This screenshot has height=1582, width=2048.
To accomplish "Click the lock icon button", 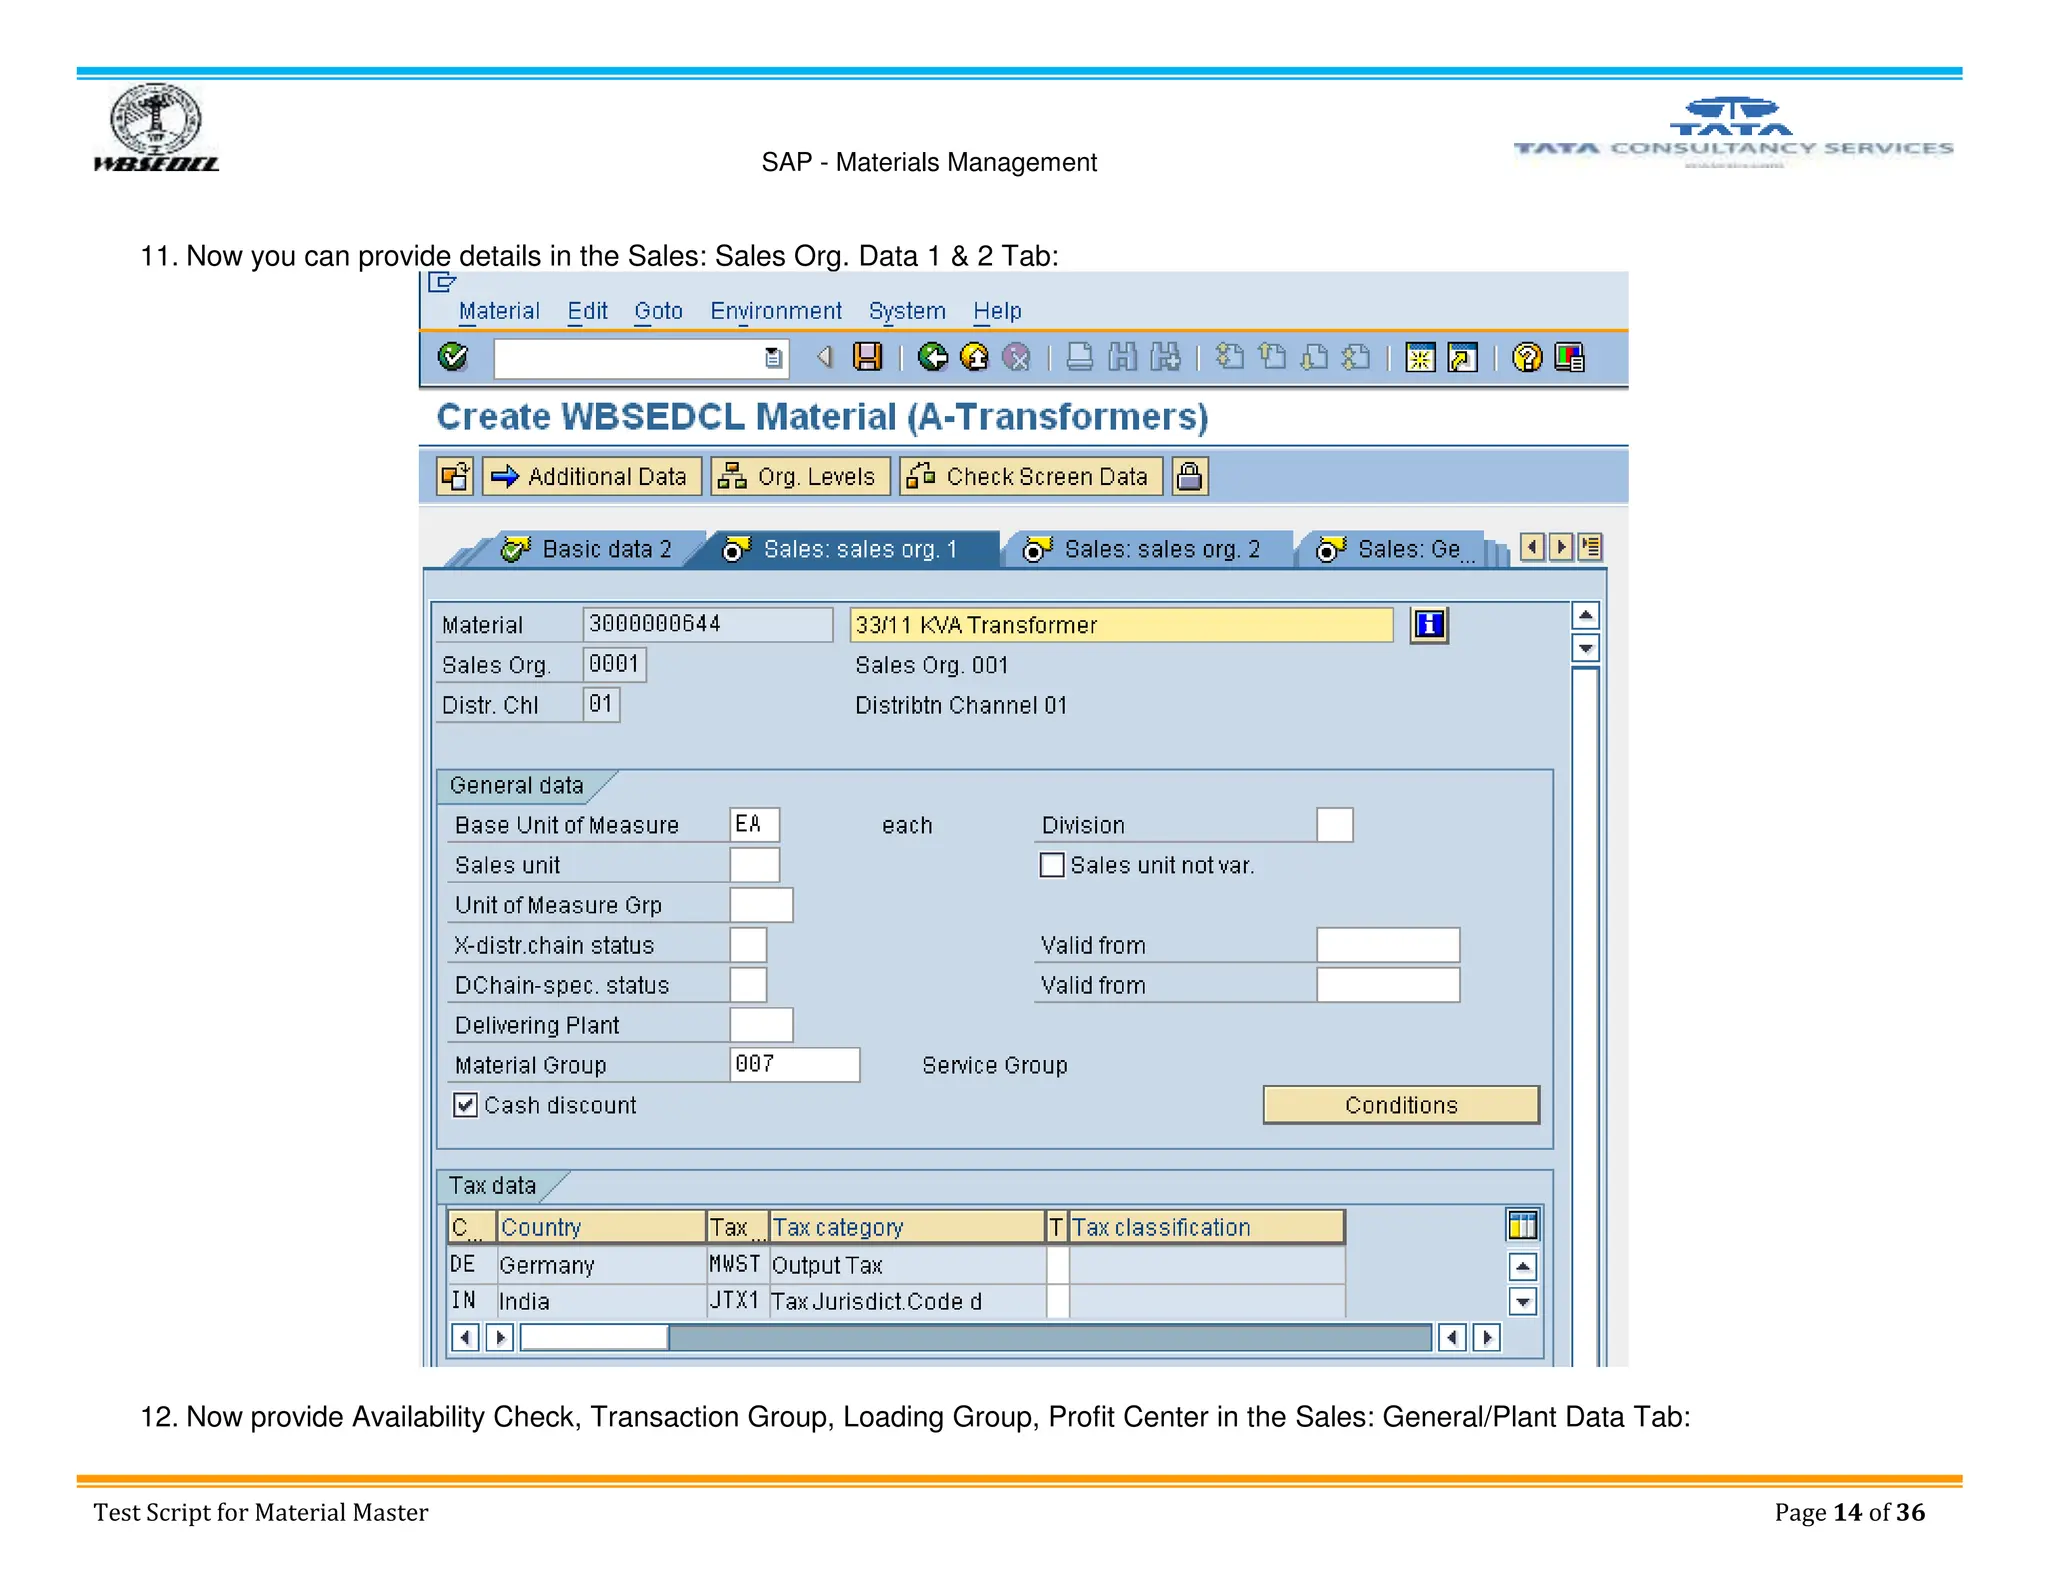I will (1189, 476).
